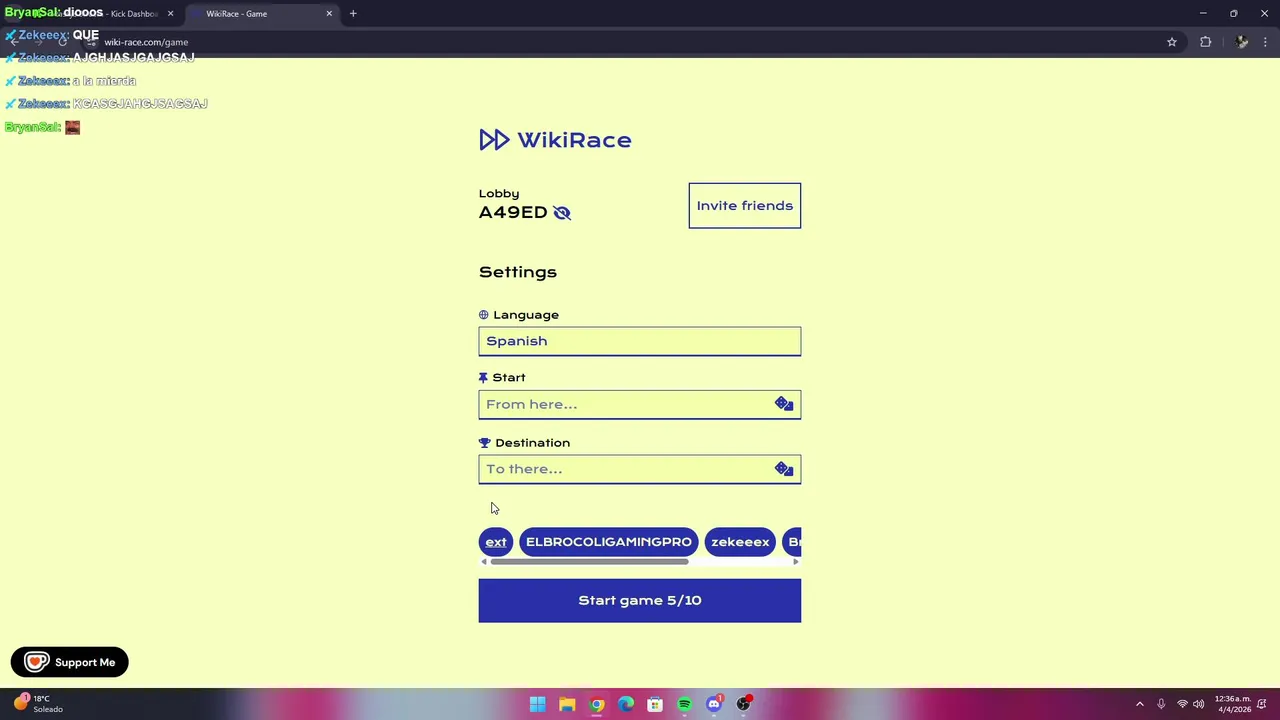Click the player list horizontal scrollbar
The image size is (1280, 720).
(589, 562)
